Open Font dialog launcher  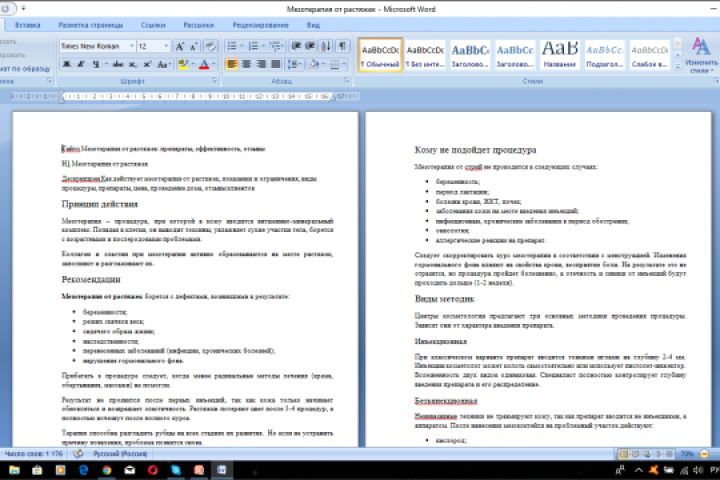(214, 81)
